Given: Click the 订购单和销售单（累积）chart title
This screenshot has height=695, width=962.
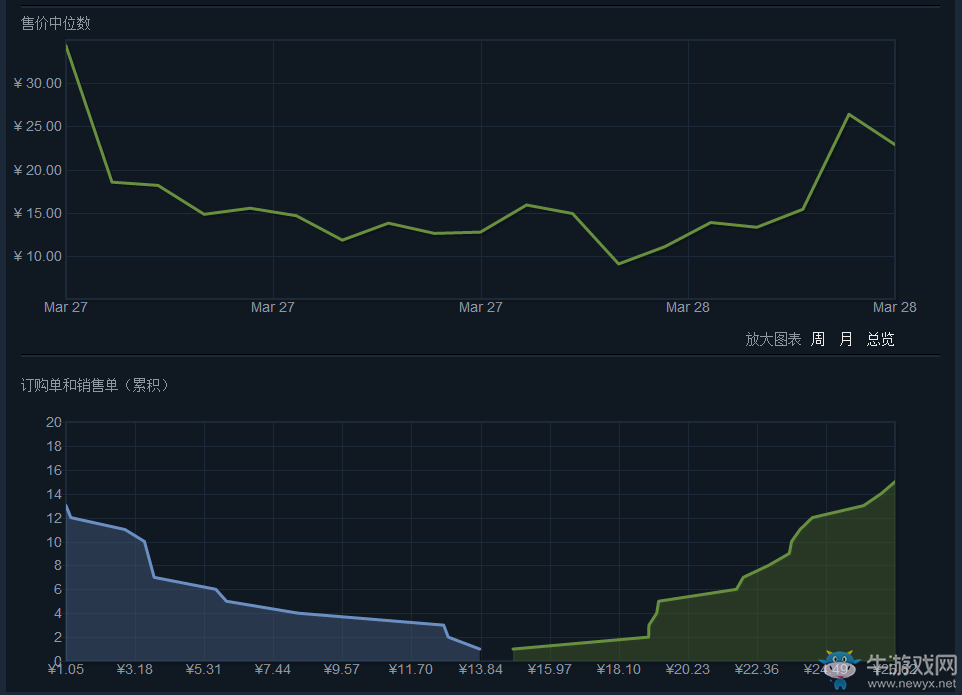Looking at the screenshot, I should pos(95,385).
